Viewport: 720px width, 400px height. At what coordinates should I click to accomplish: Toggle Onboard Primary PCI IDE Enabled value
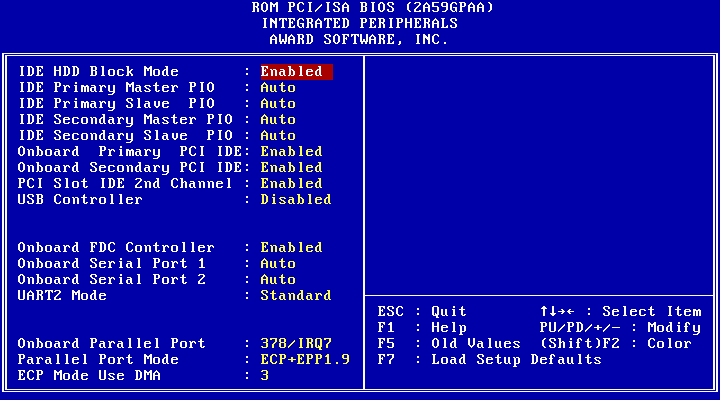pyautogui.click(x=292, y=152)
